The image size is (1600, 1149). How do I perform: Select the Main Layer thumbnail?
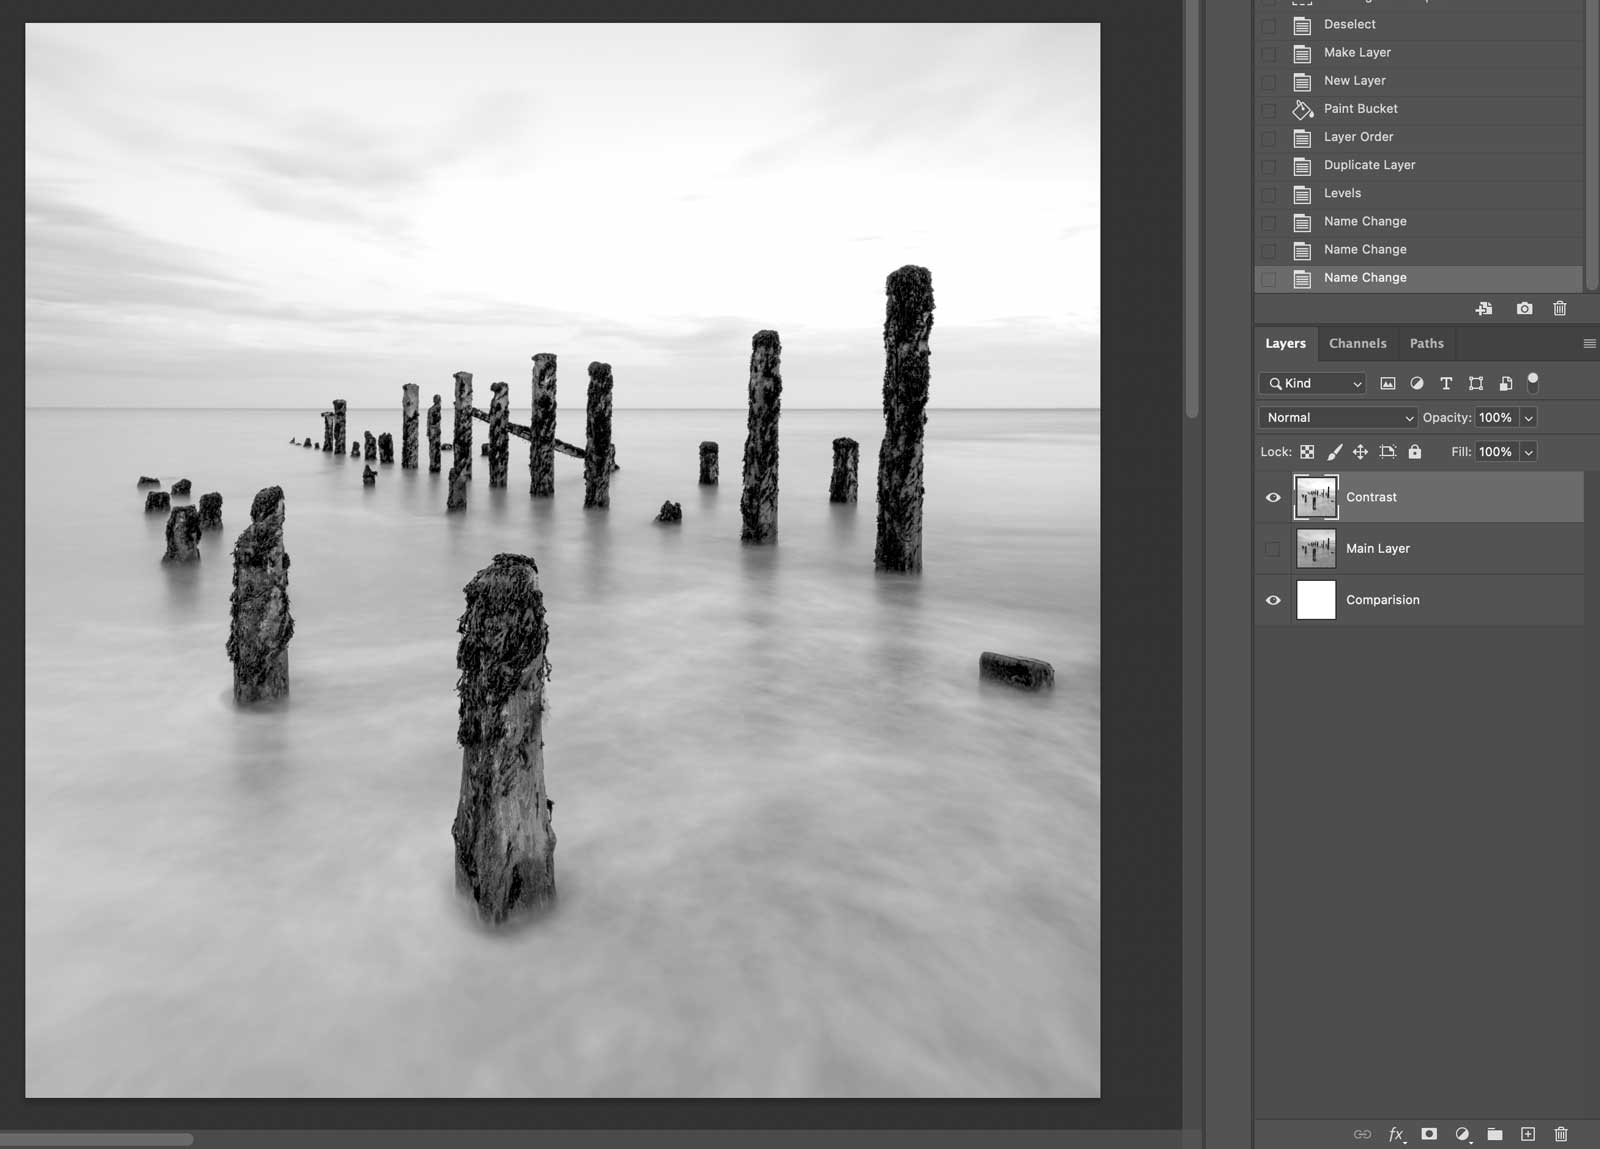[1316, 549]
